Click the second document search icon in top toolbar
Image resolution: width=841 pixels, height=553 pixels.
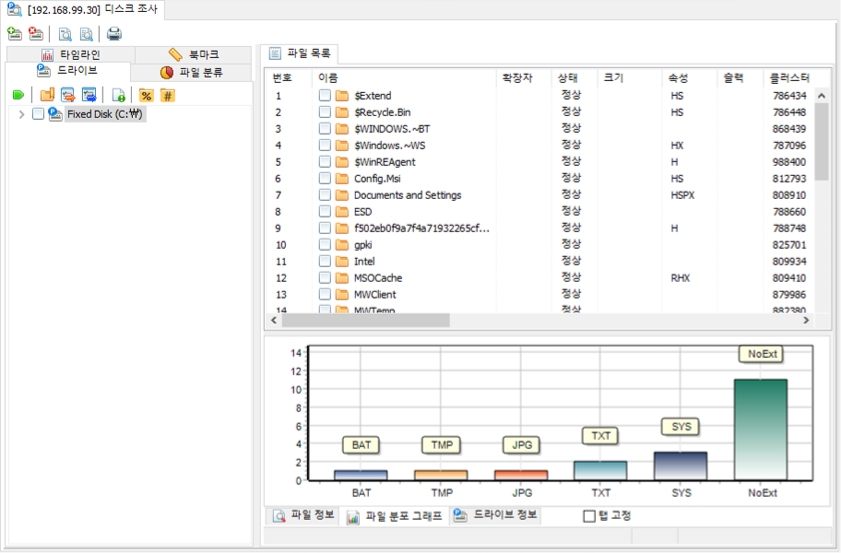tap(86, 34)
